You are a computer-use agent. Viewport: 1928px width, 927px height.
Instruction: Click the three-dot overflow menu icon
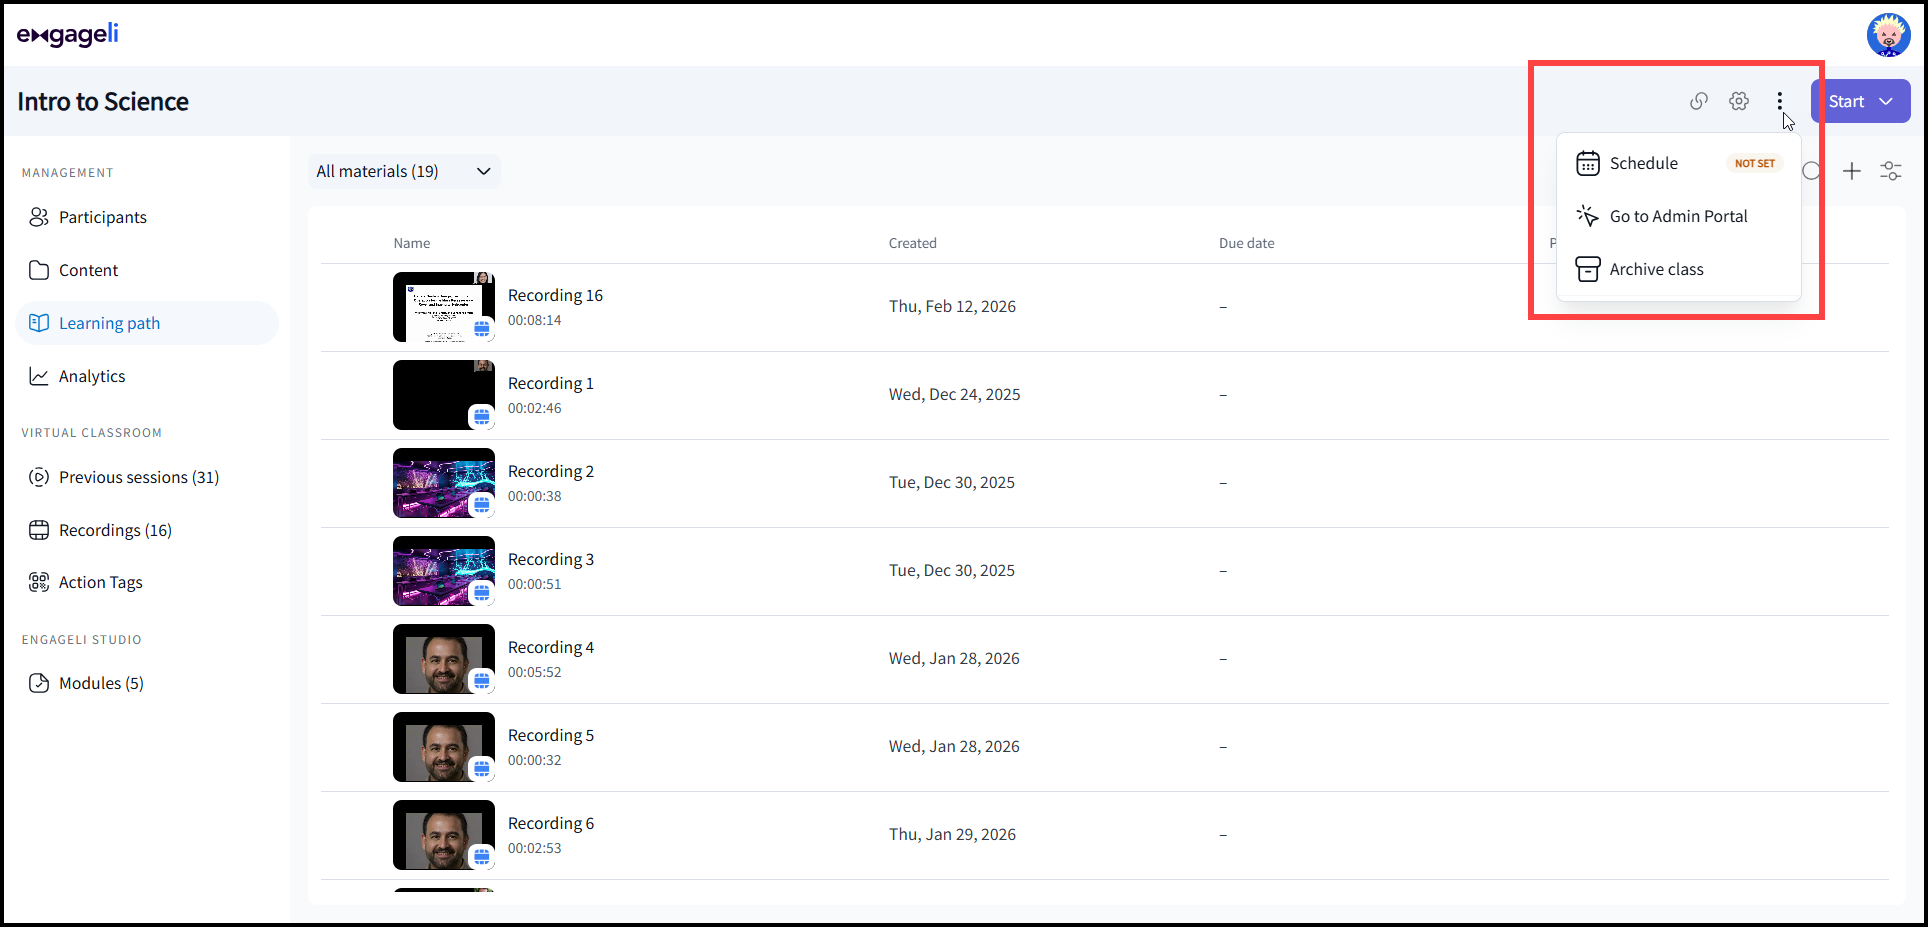[1780, 101]
